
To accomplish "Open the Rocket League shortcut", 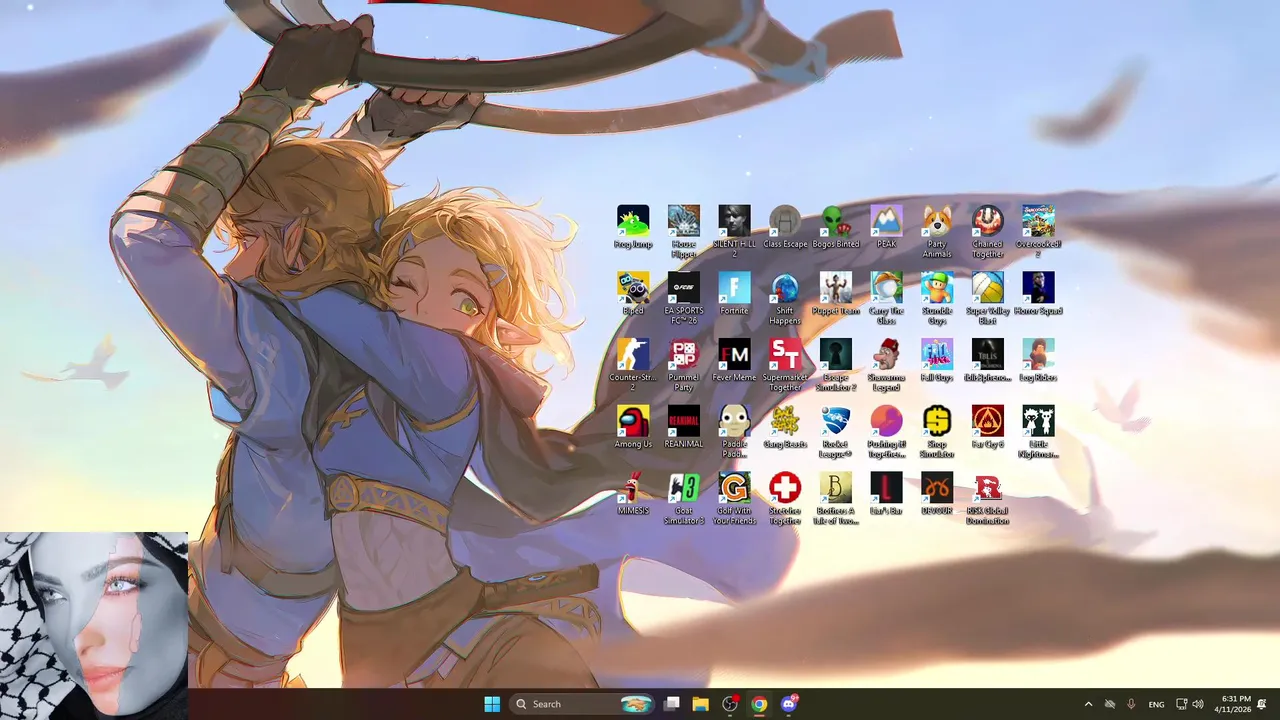I will (836, 433).
